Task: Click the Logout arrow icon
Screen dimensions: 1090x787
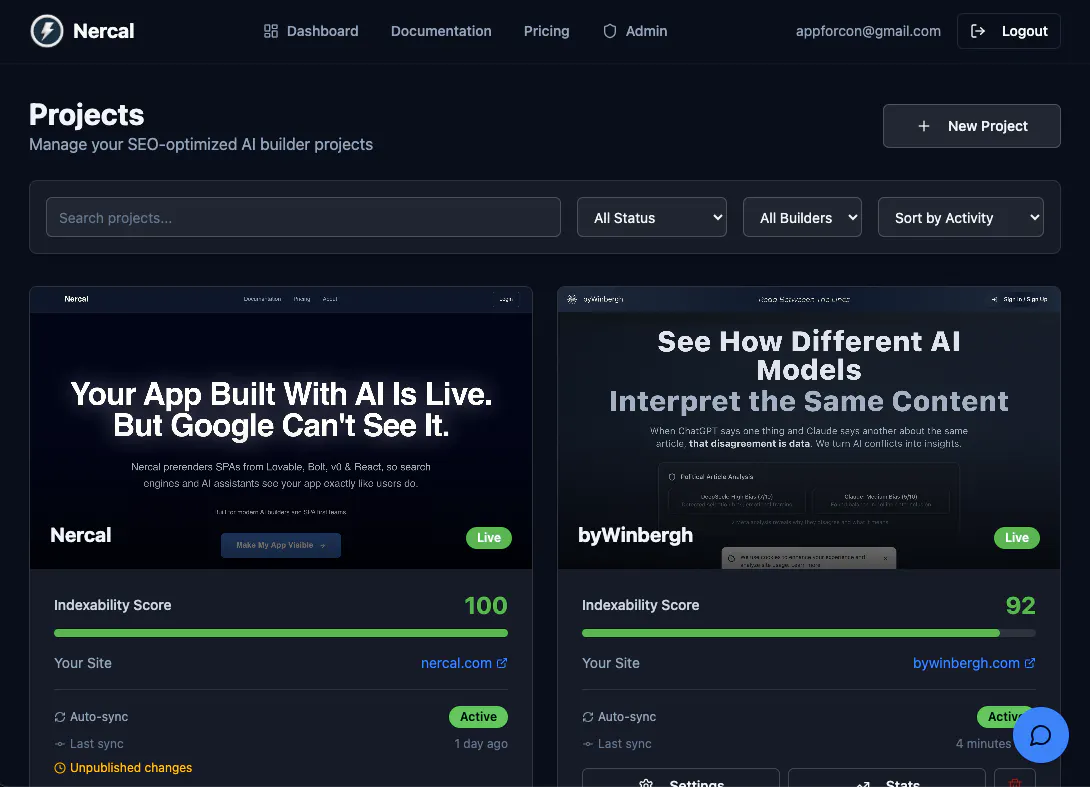Action: [x=977, y=31]
